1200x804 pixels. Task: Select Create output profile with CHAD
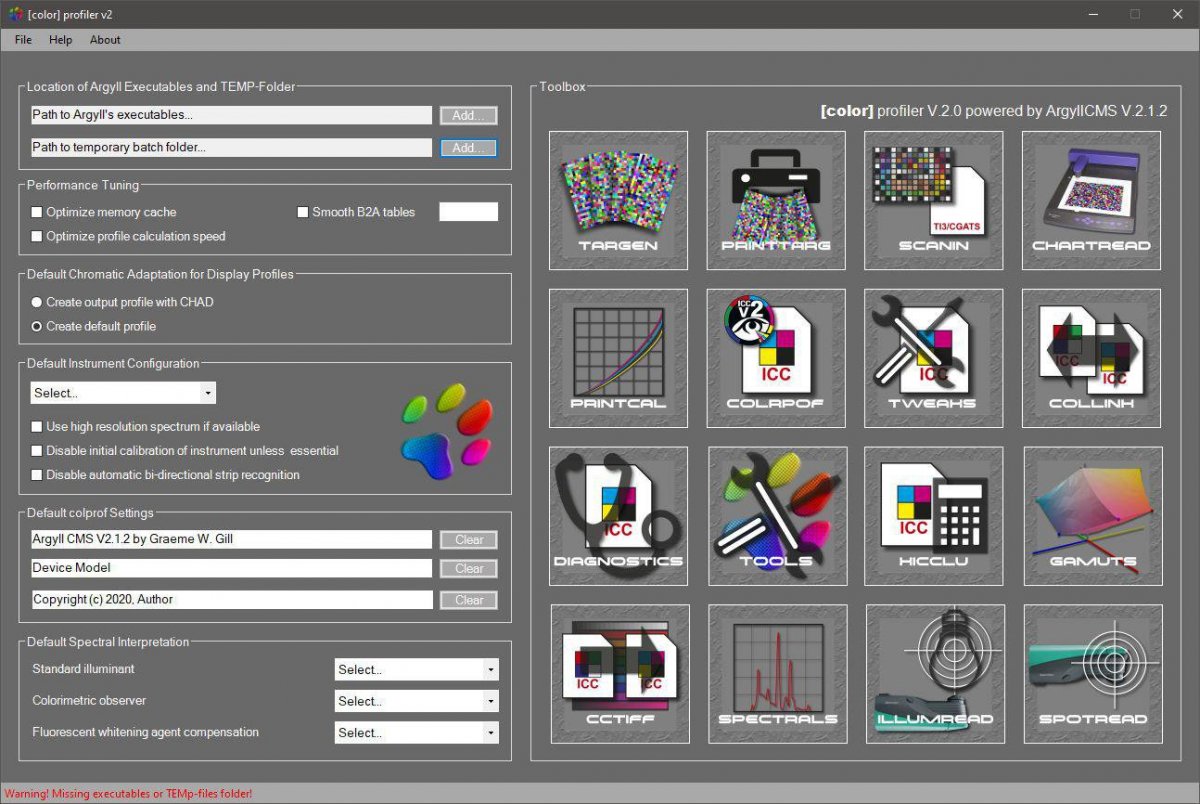point(38,302)
